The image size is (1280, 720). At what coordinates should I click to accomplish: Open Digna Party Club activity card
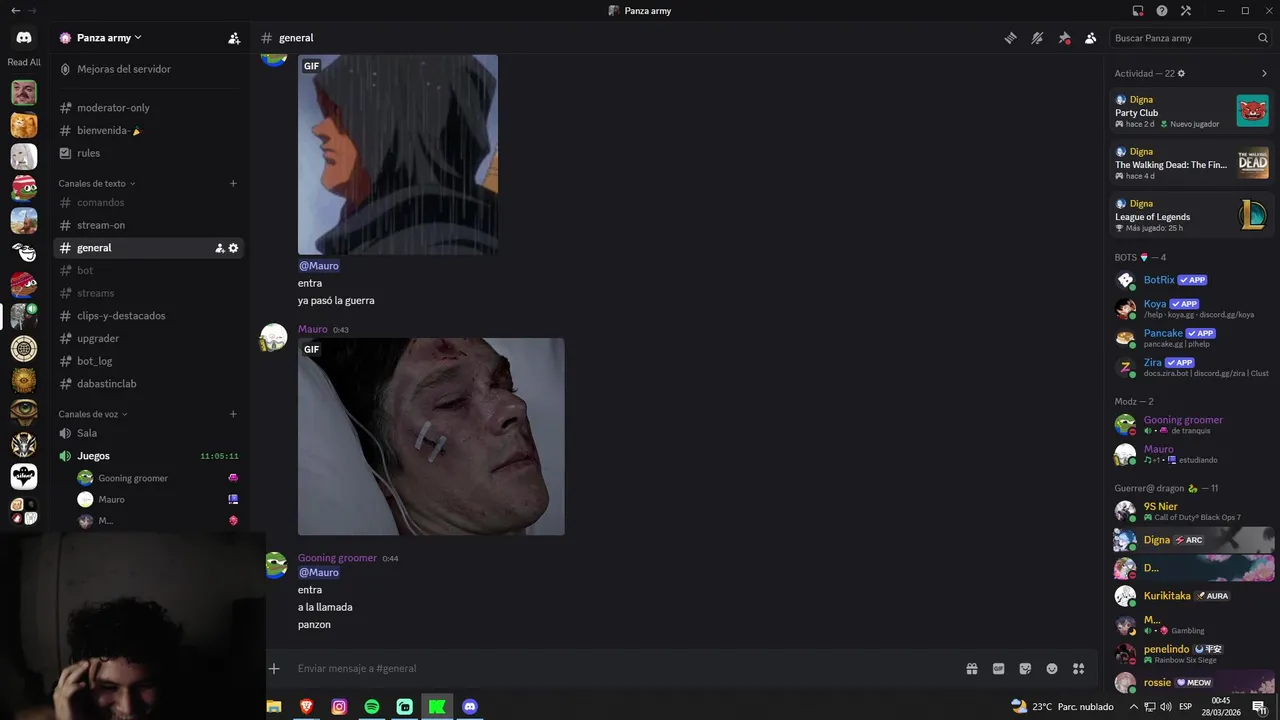tap(1192, 111)
